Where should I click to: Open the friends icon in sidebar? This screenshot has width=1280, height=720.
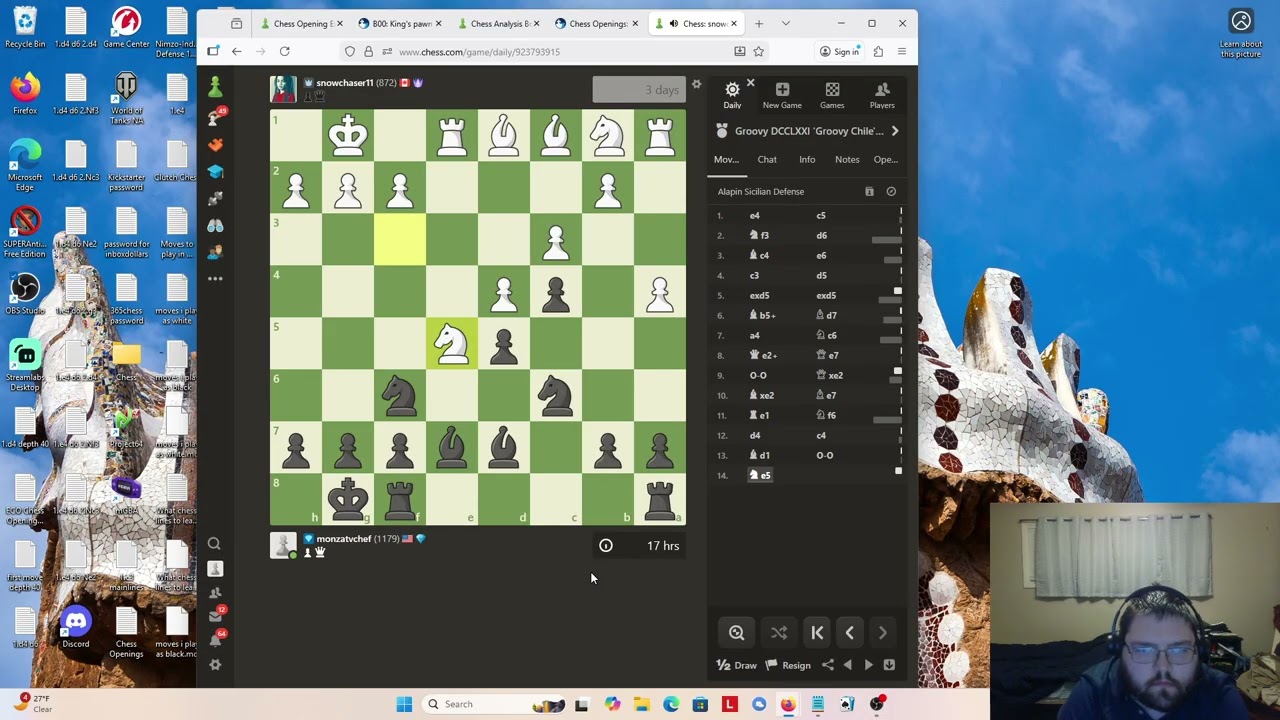pyautogui.click(x=215, y=592)
